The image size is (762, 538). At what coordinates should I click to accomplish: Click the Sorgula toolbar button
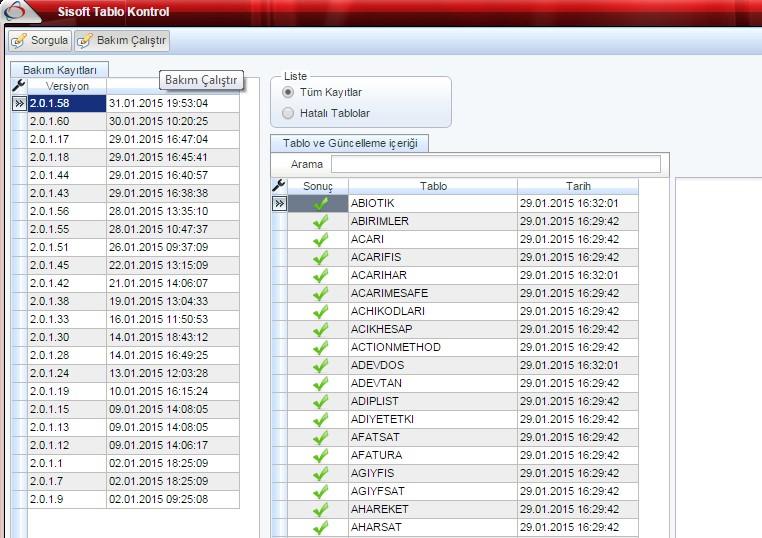39,41
